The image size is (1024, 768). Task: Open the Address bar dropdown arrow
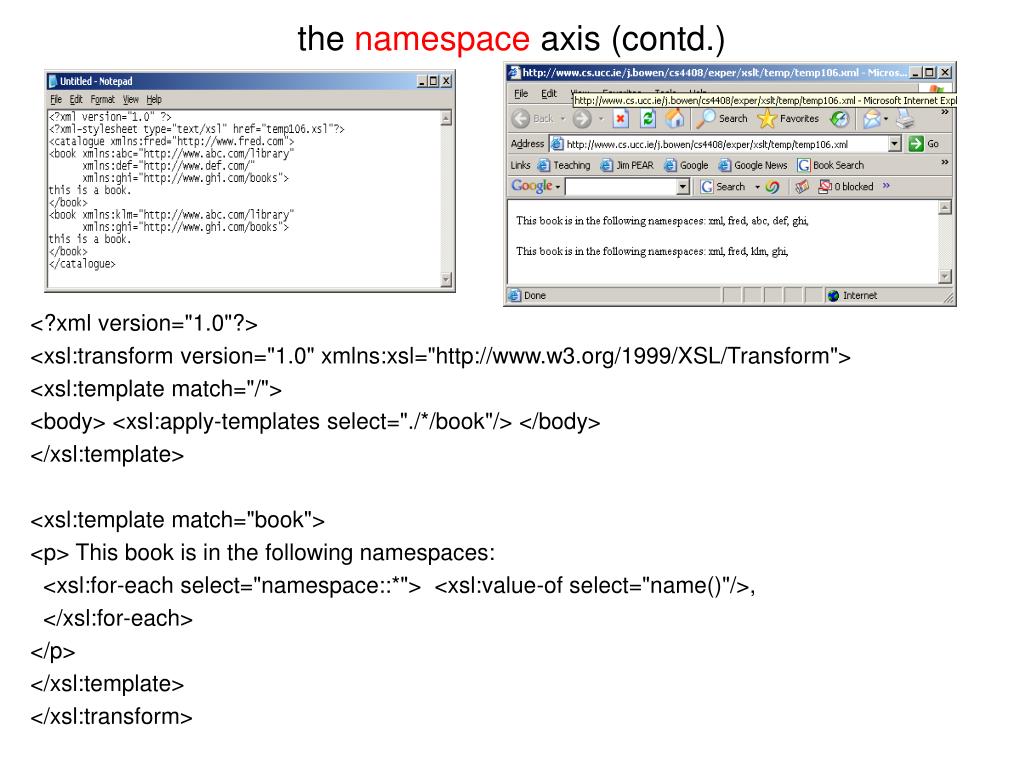tap(895, 144)
